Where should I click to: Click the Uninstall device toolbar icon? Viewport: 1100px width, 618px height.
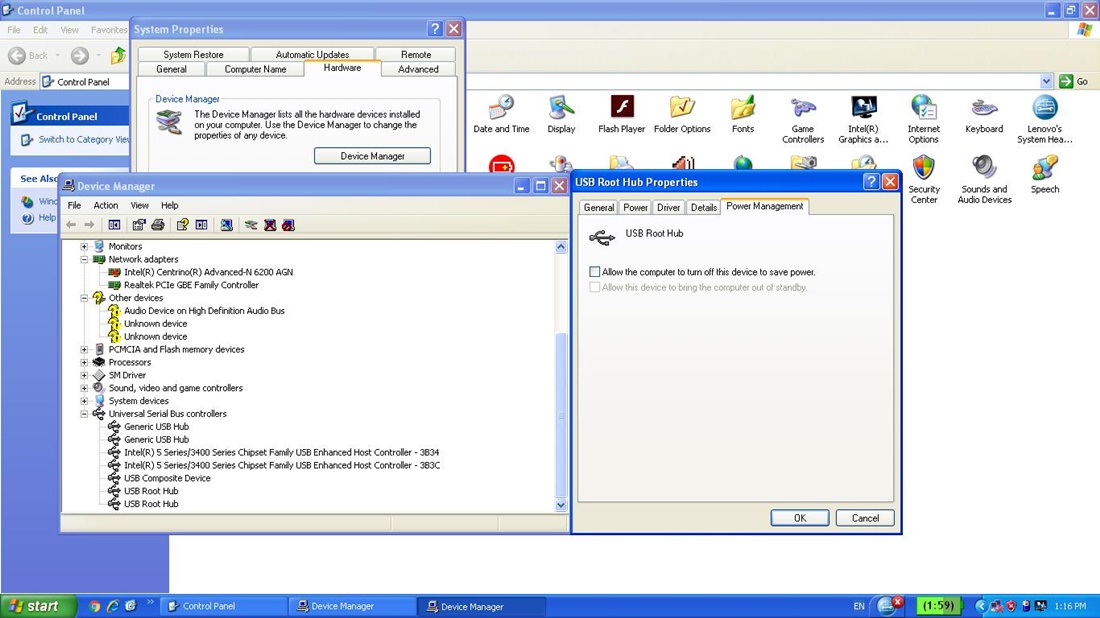tap(270, 225)
